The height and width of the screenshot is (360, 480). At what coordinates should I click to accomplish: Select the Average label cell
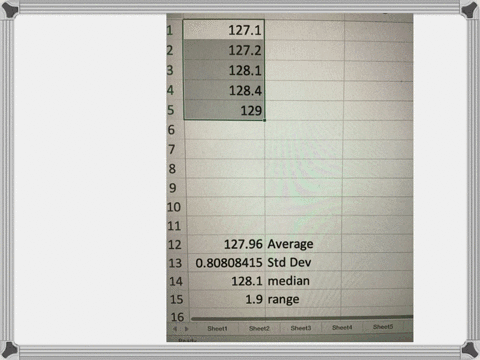303,244
